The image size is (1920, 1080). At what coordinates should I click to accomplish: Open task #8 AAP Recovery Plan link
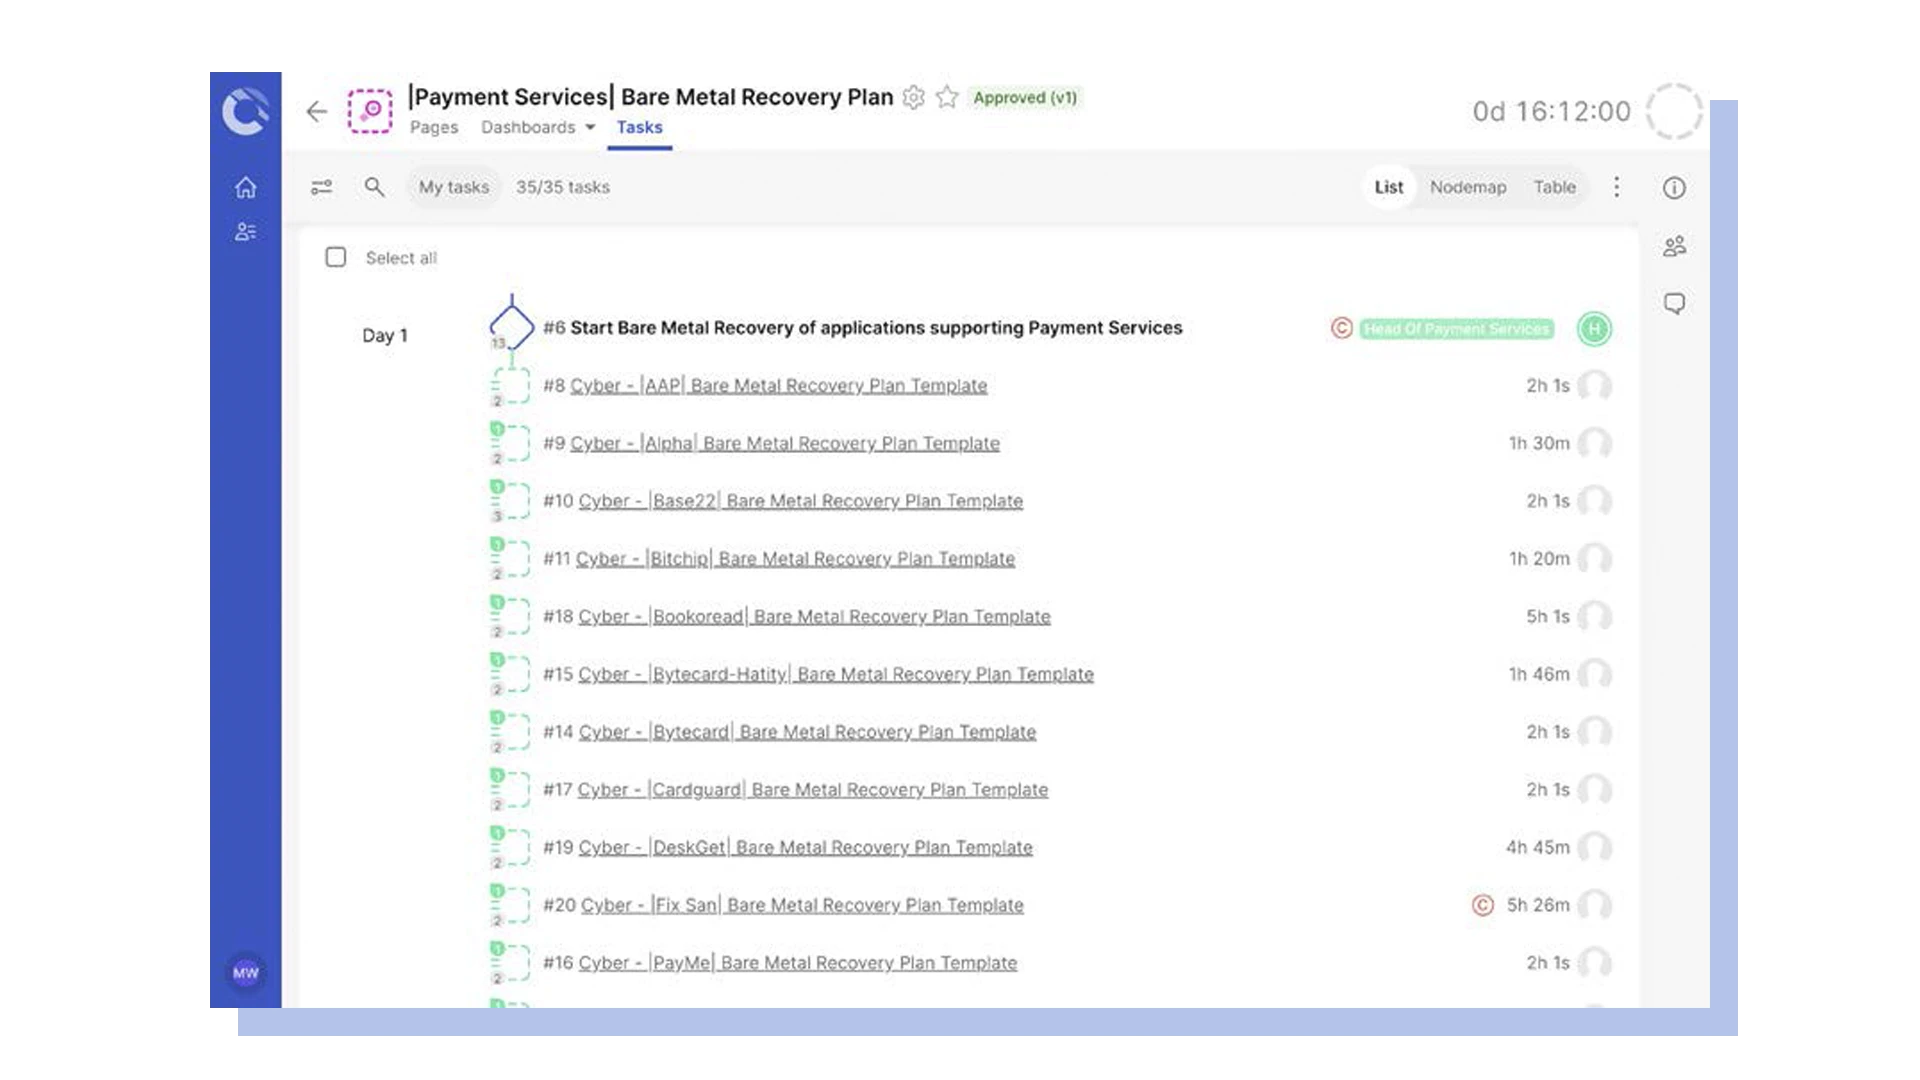pyautogui.click(x=778, y=386)
